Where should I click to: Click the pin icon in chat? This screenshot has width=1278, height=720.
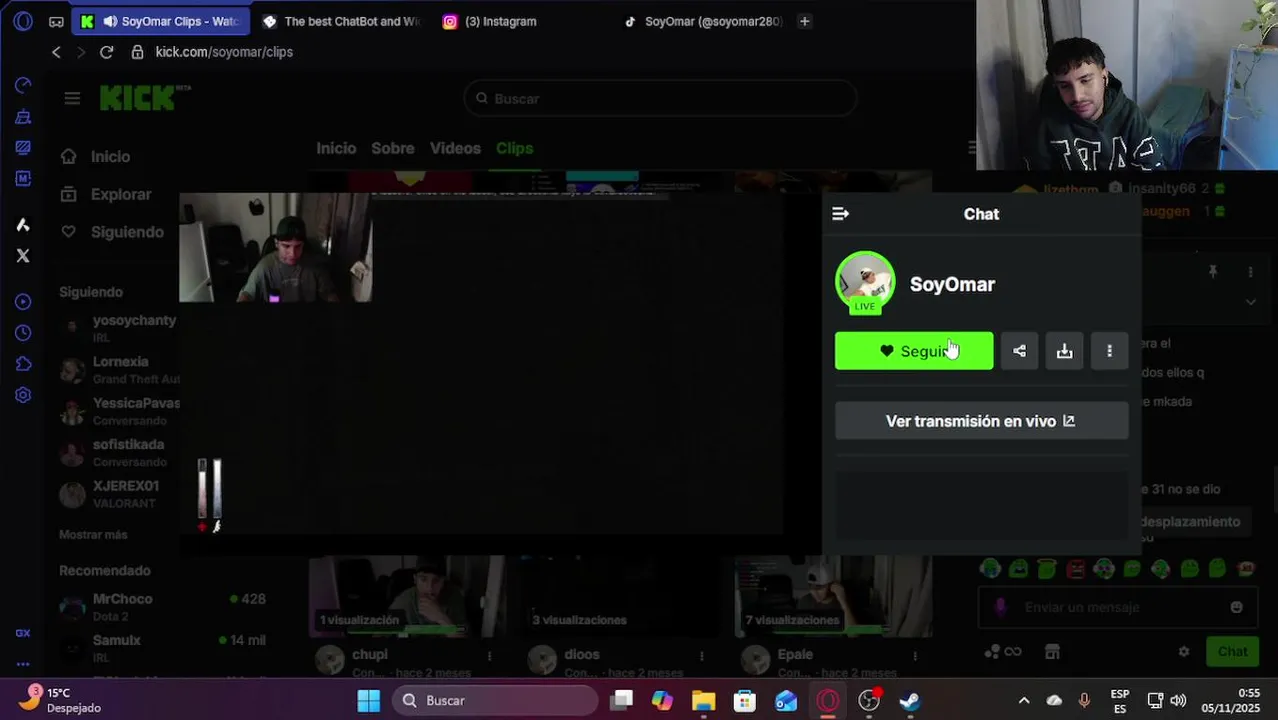pyautogui.click(x=1213, y=272)
